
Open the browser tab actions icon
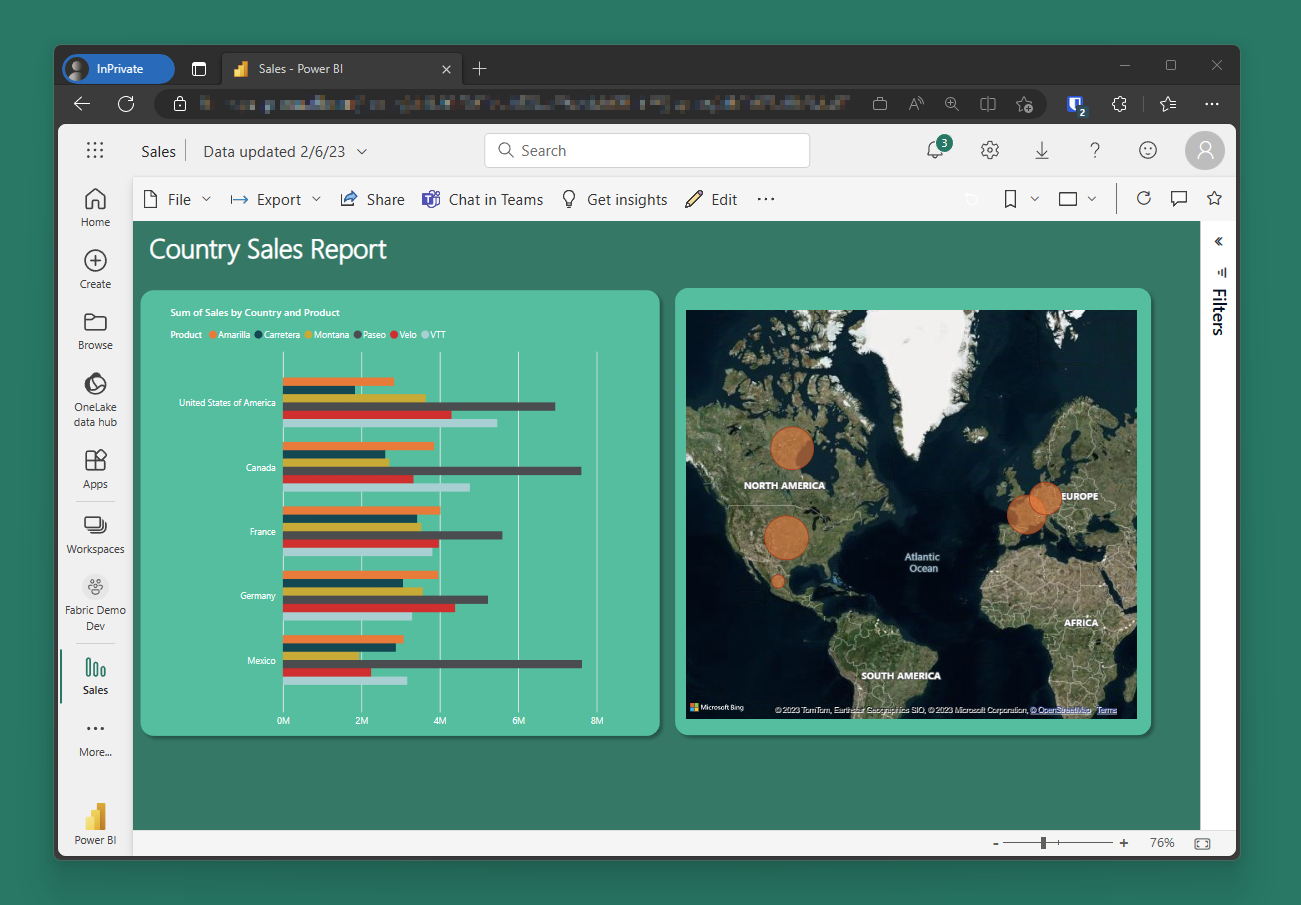tap(199, 69)
